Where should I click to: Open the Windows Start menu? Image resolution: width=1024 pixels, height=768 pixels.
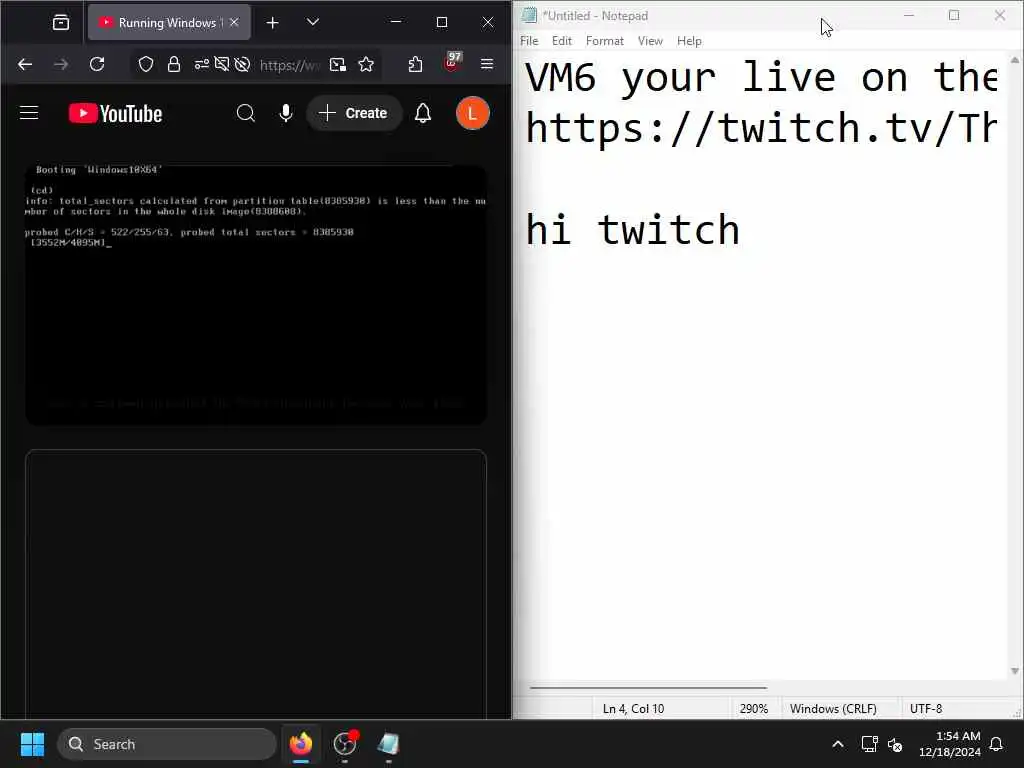coord(32,744)
